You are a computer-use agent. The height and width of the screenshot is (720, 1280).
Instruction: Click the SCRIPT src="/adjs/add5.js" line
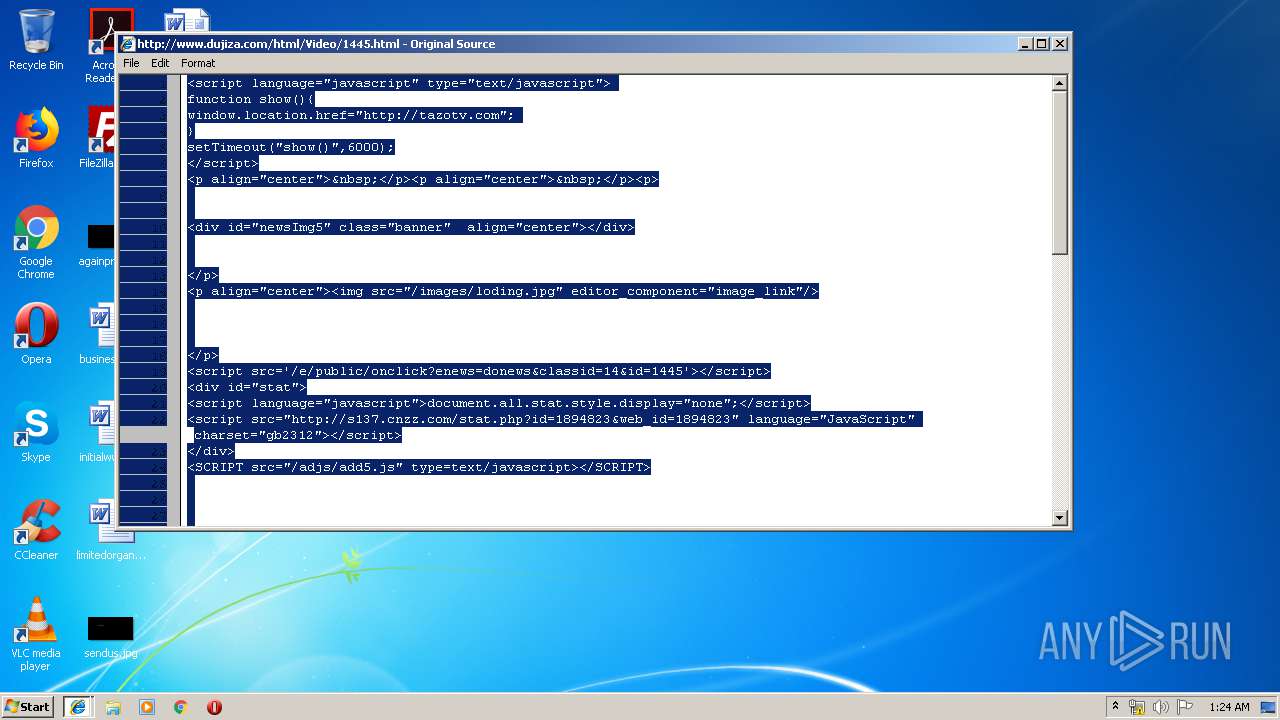[x=419, y=467]
